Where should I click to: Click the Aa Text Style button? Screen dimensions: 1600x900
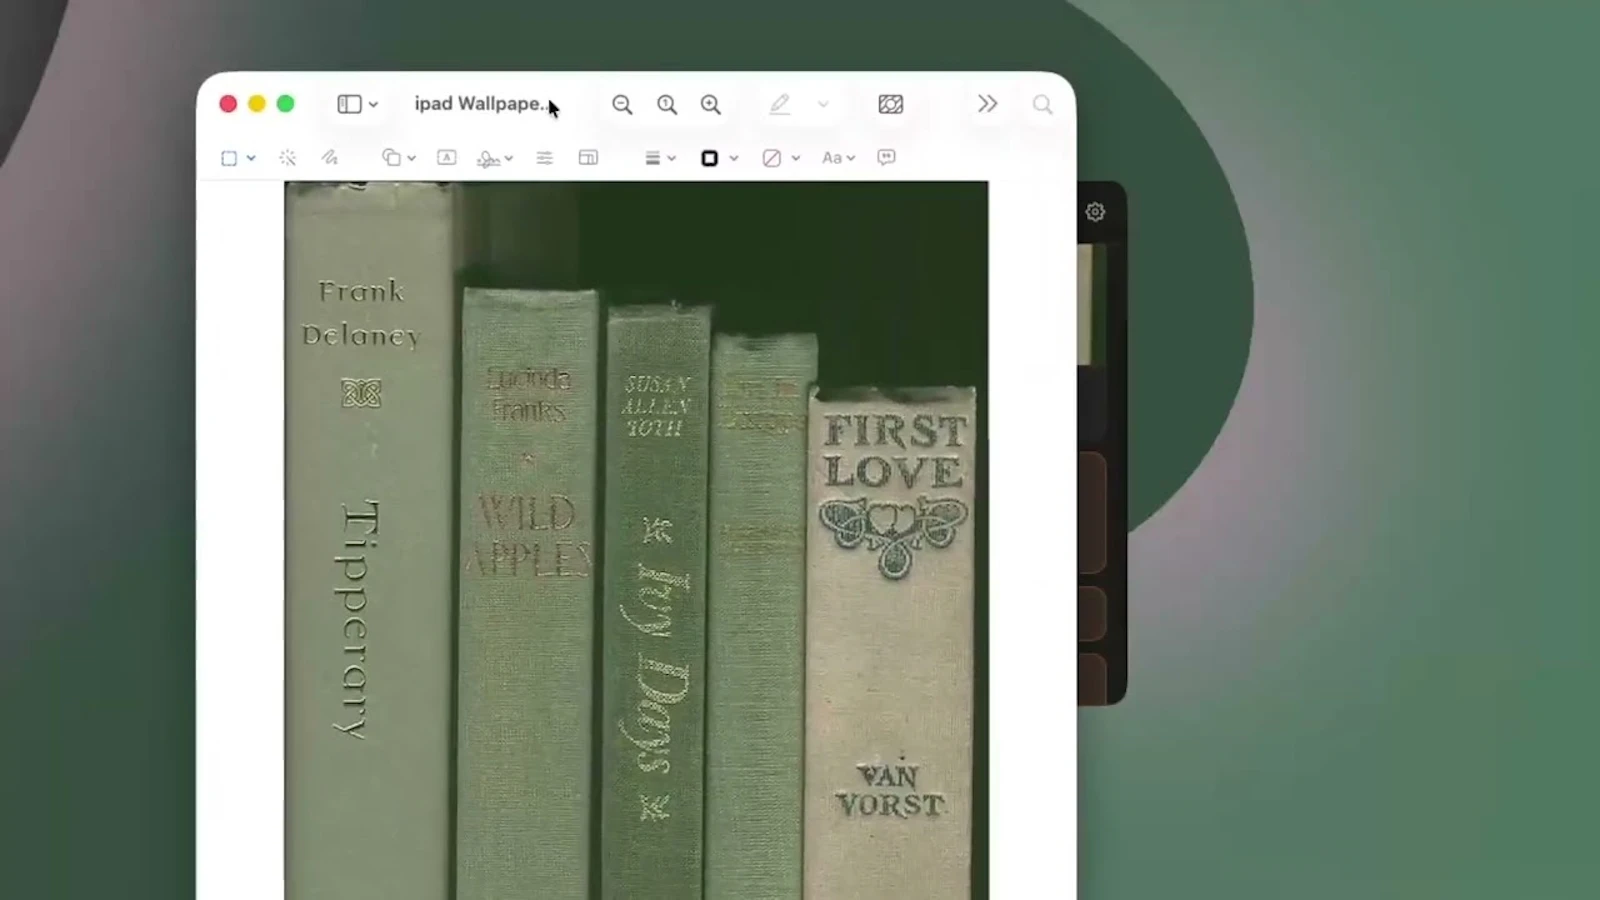(x=831, y=158)
